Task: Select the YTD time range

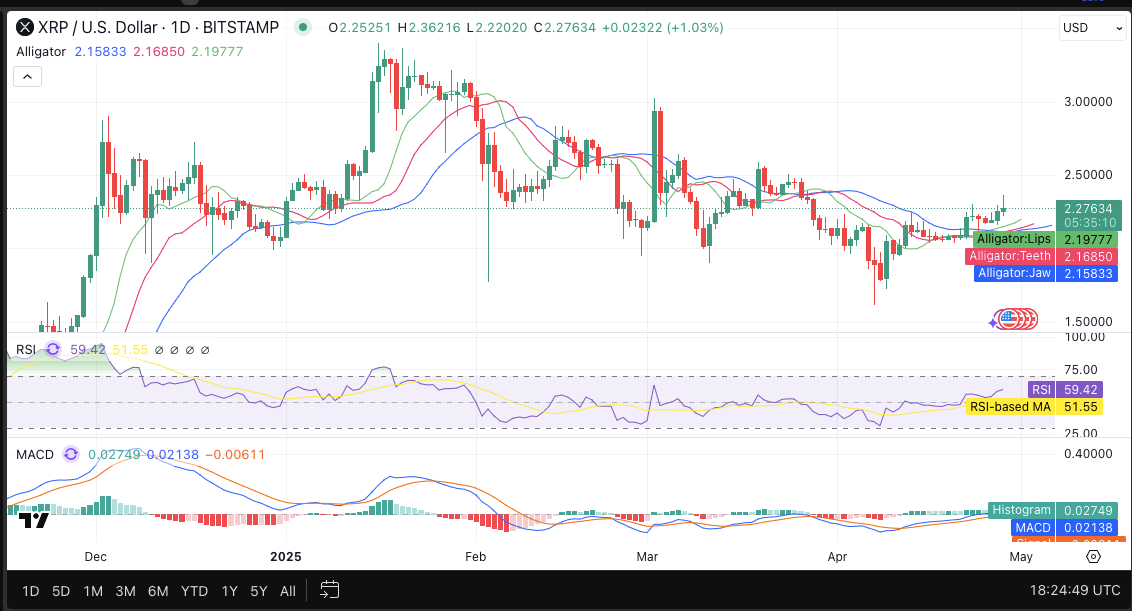Action: 194,591
